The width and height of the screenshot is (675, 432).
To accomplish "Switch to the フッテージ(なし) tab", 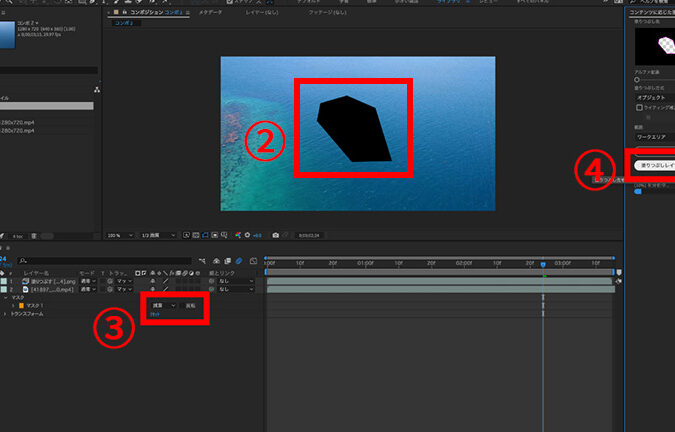I will click(x=327, y=12).
